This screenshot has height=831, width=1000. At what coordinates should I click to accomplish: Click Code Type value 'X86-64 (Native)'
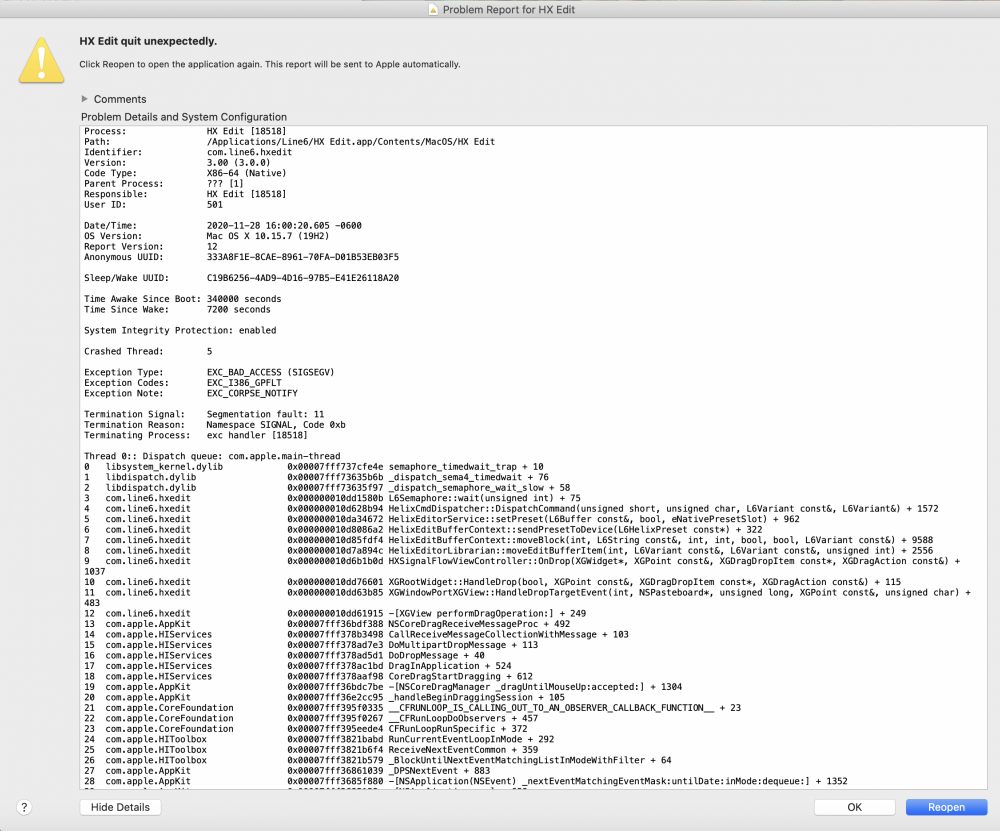(246, 173)
